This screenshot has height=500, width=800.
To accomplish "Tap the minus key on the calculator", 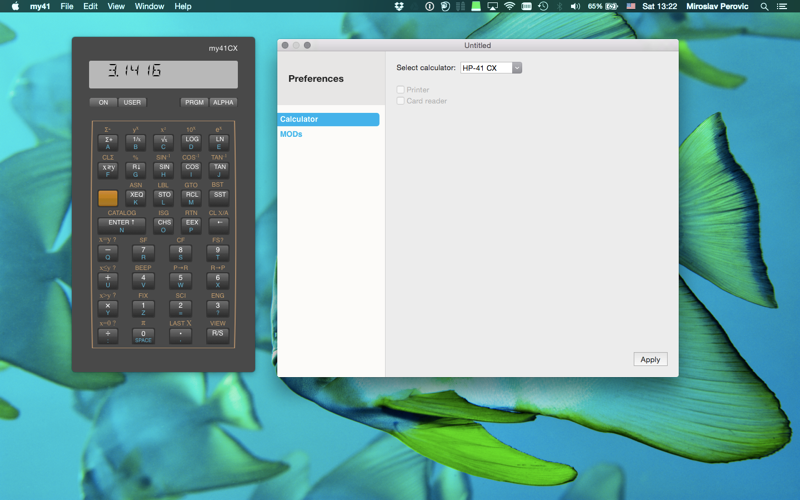I will (108, 253).
